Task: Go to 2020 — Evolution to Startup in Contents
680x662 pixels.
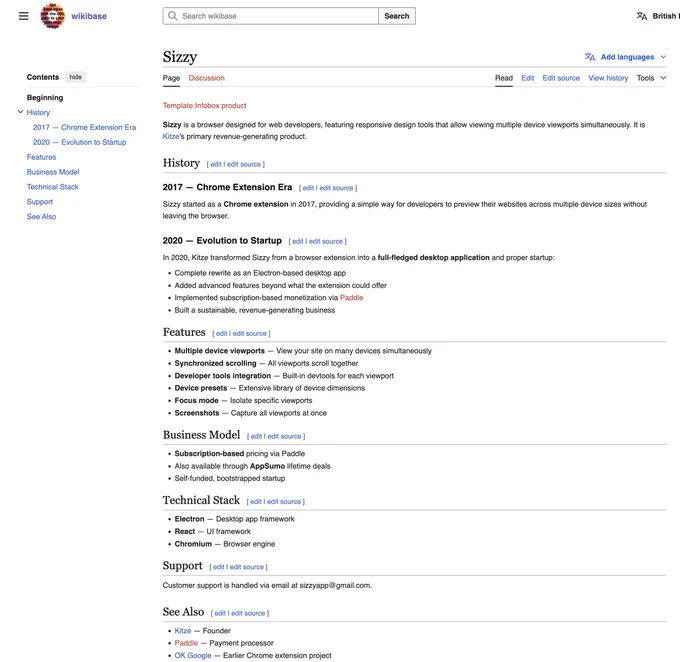Action: [x=79, y=142]
